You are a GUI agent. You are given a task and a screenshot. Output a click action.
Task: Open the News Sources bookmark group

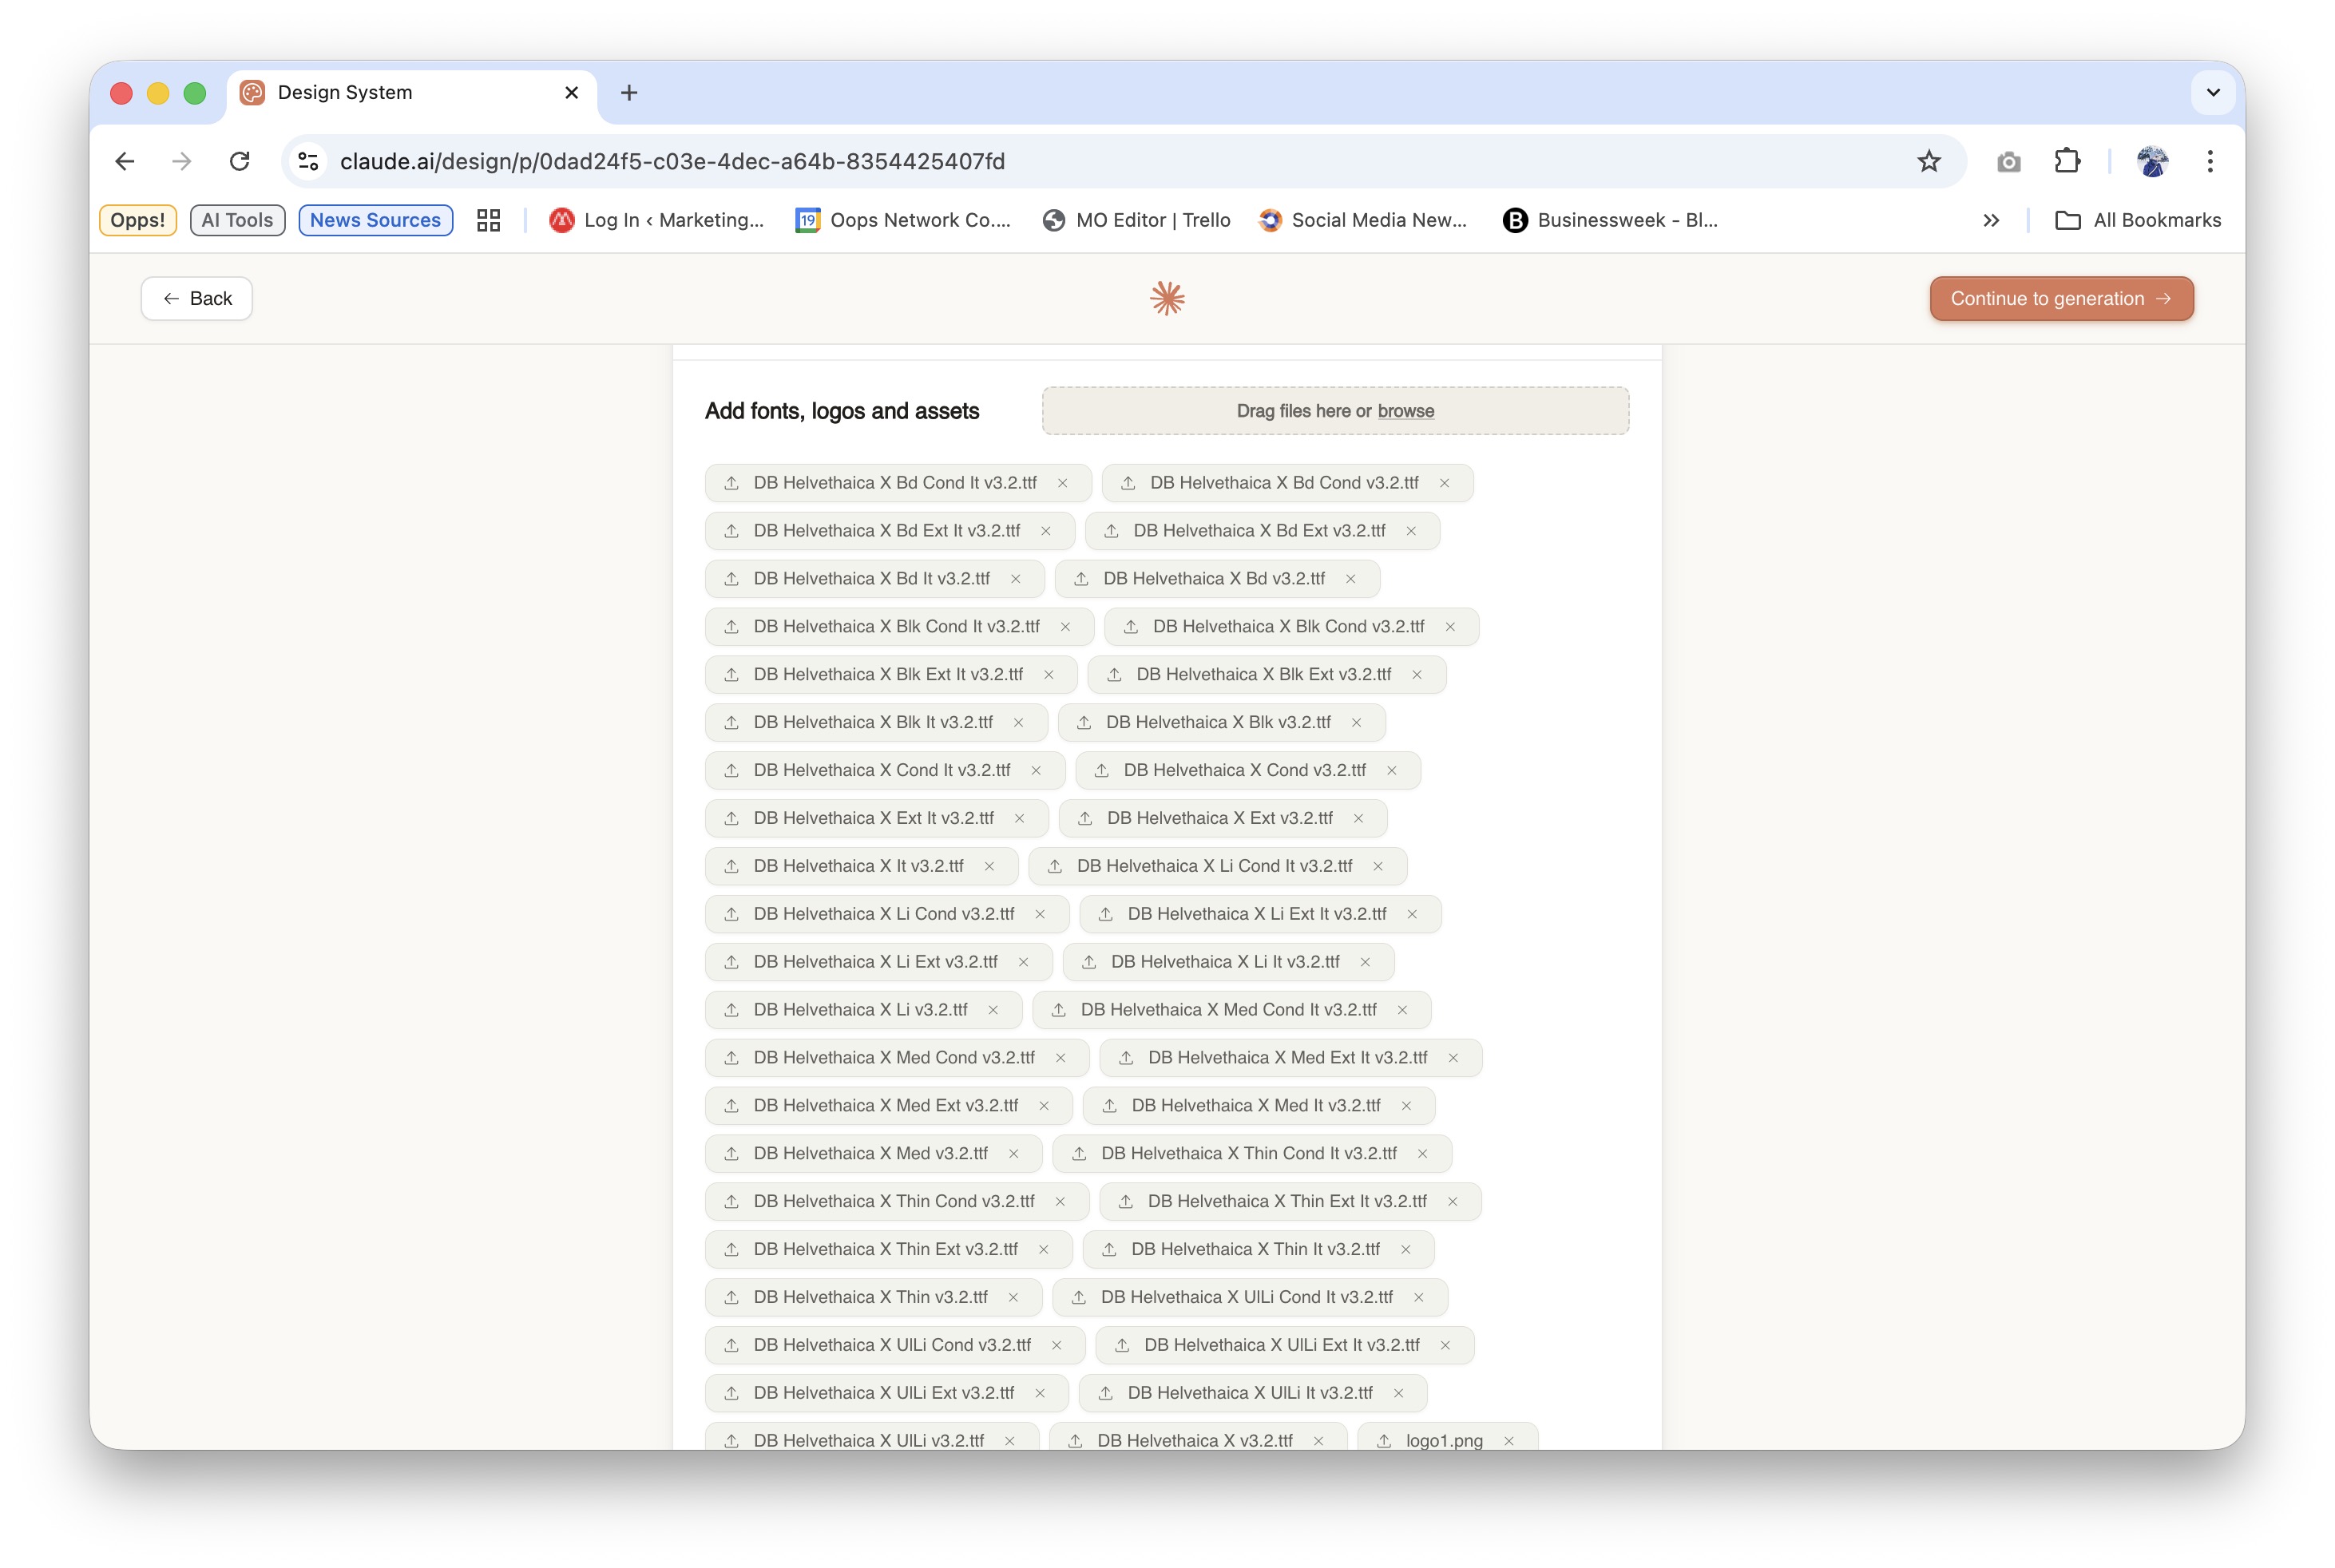point(375,220)
